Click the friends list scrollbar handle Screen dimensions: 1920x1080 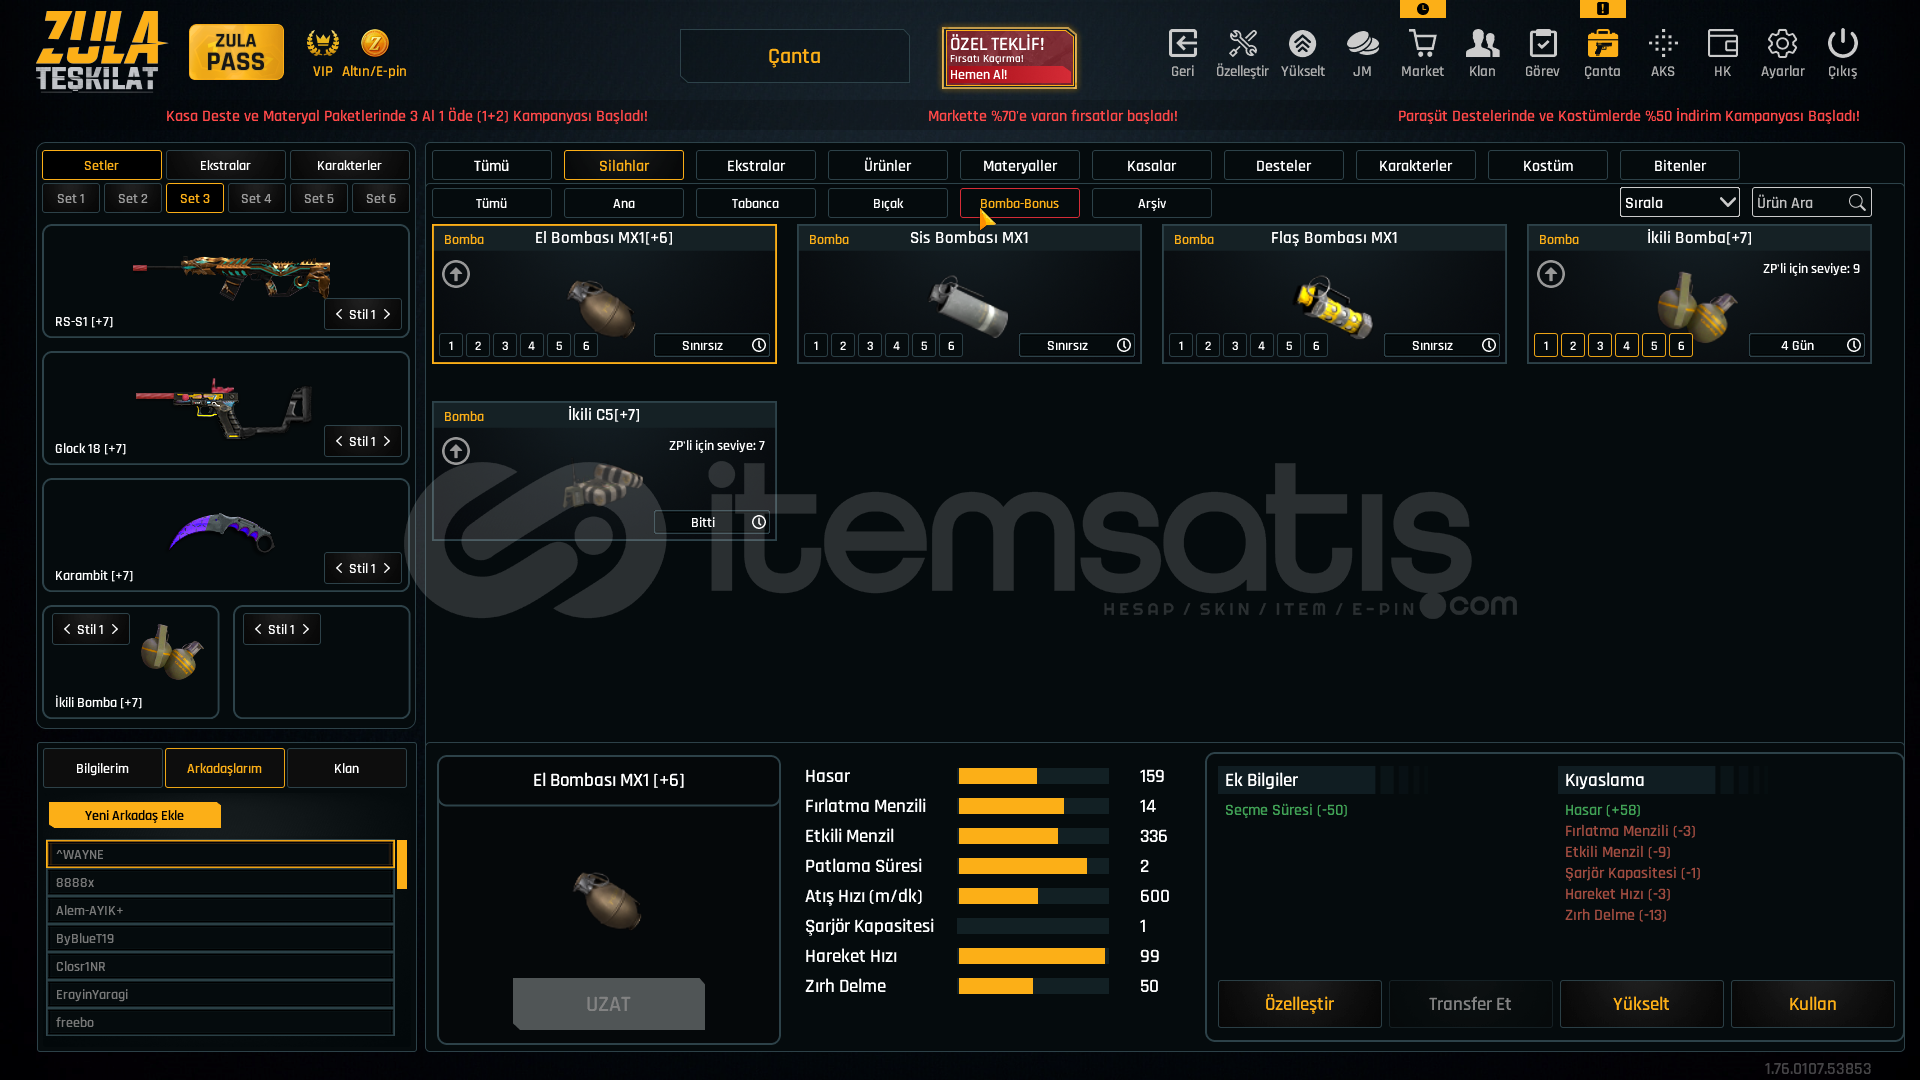(x=402, y=865)
